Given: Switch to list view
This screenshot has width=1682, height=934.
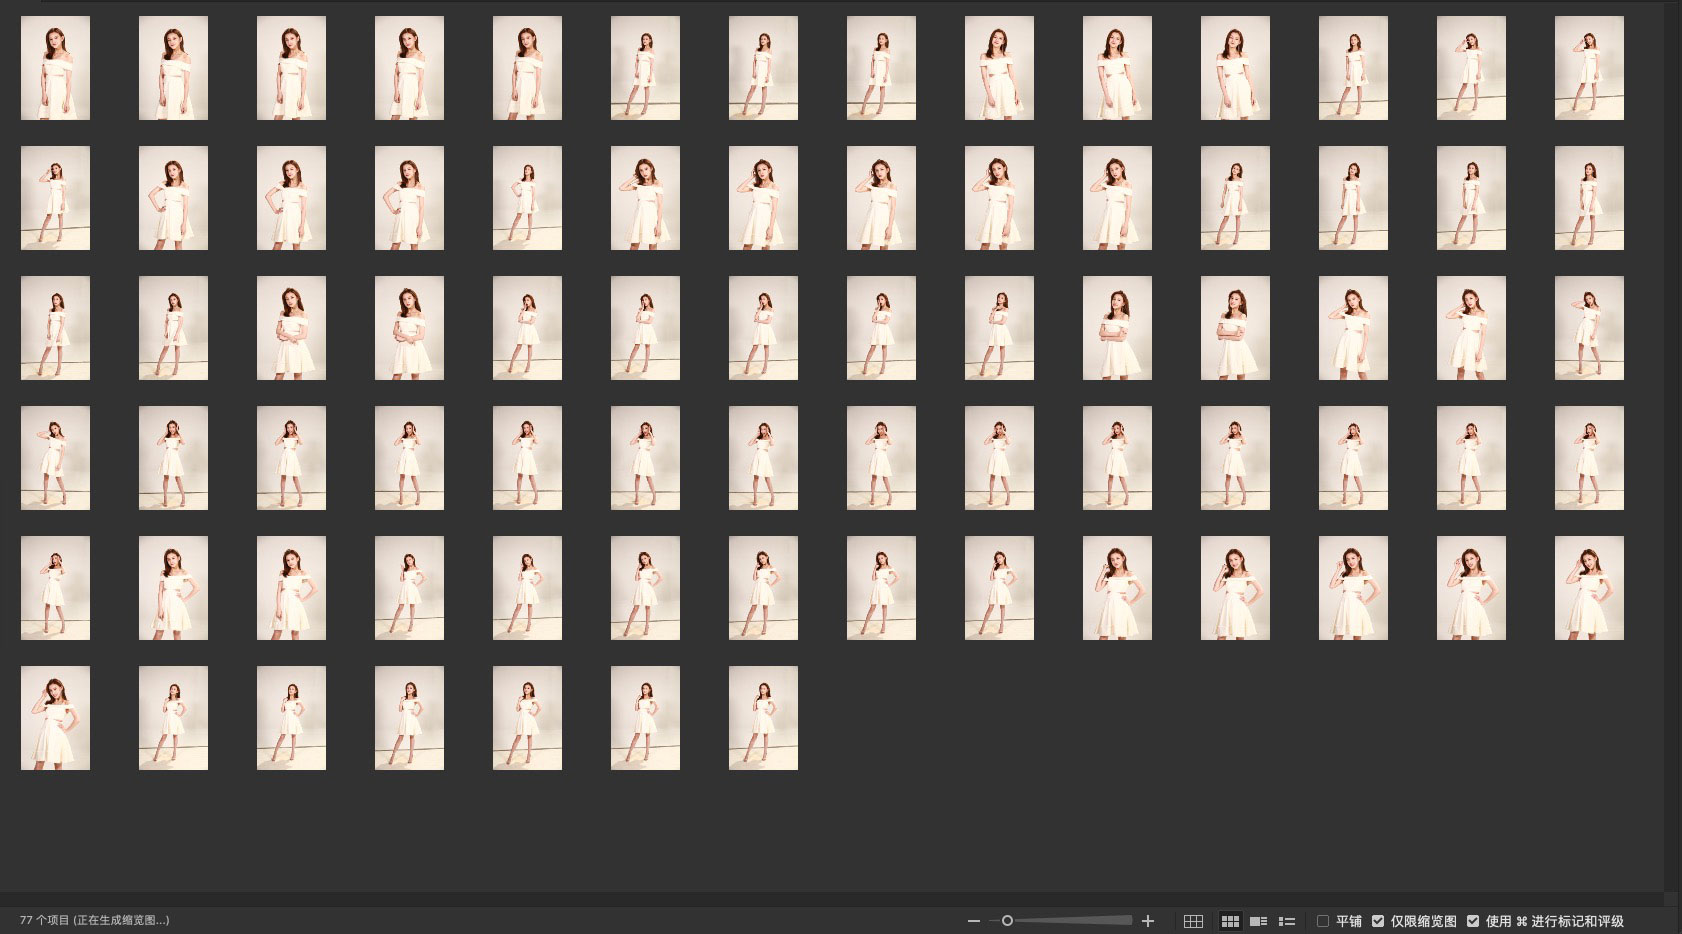Looking at the screenshot, I should pos(1287,921).
